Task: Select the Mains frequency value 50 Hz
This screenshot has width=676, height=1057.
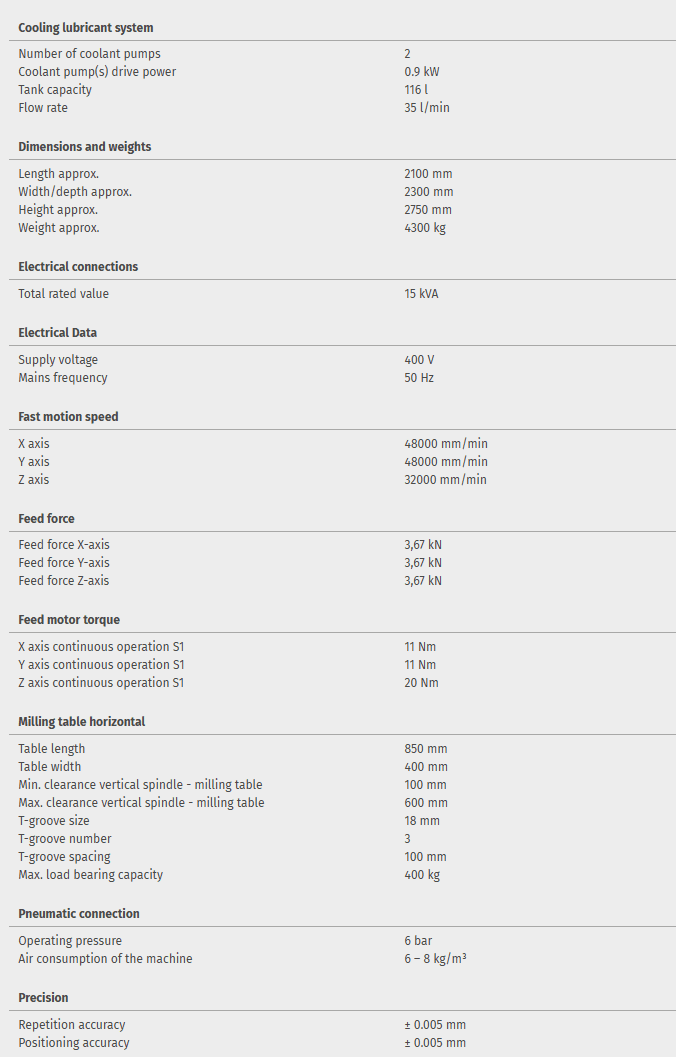Action: (x=419, y=378)
